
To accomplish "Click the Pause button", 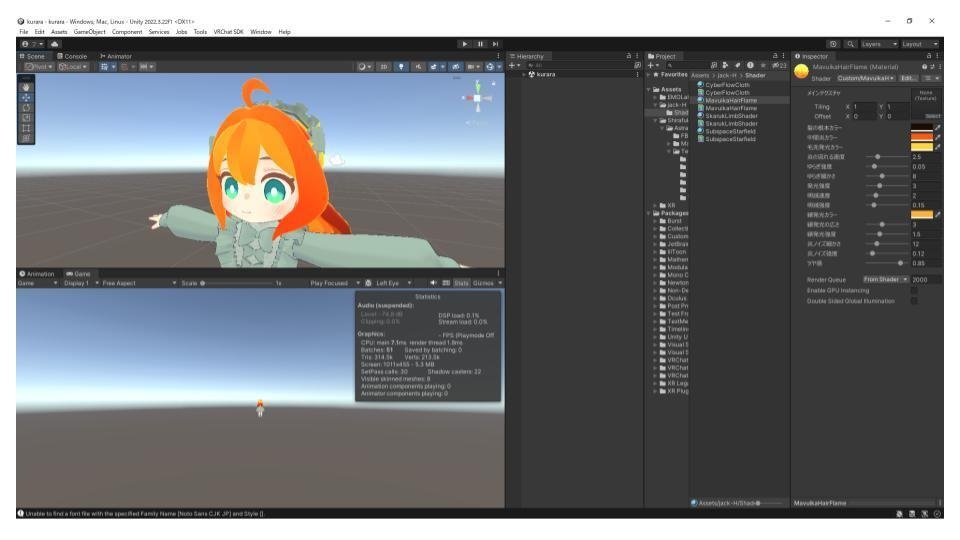I will (480, 44).
